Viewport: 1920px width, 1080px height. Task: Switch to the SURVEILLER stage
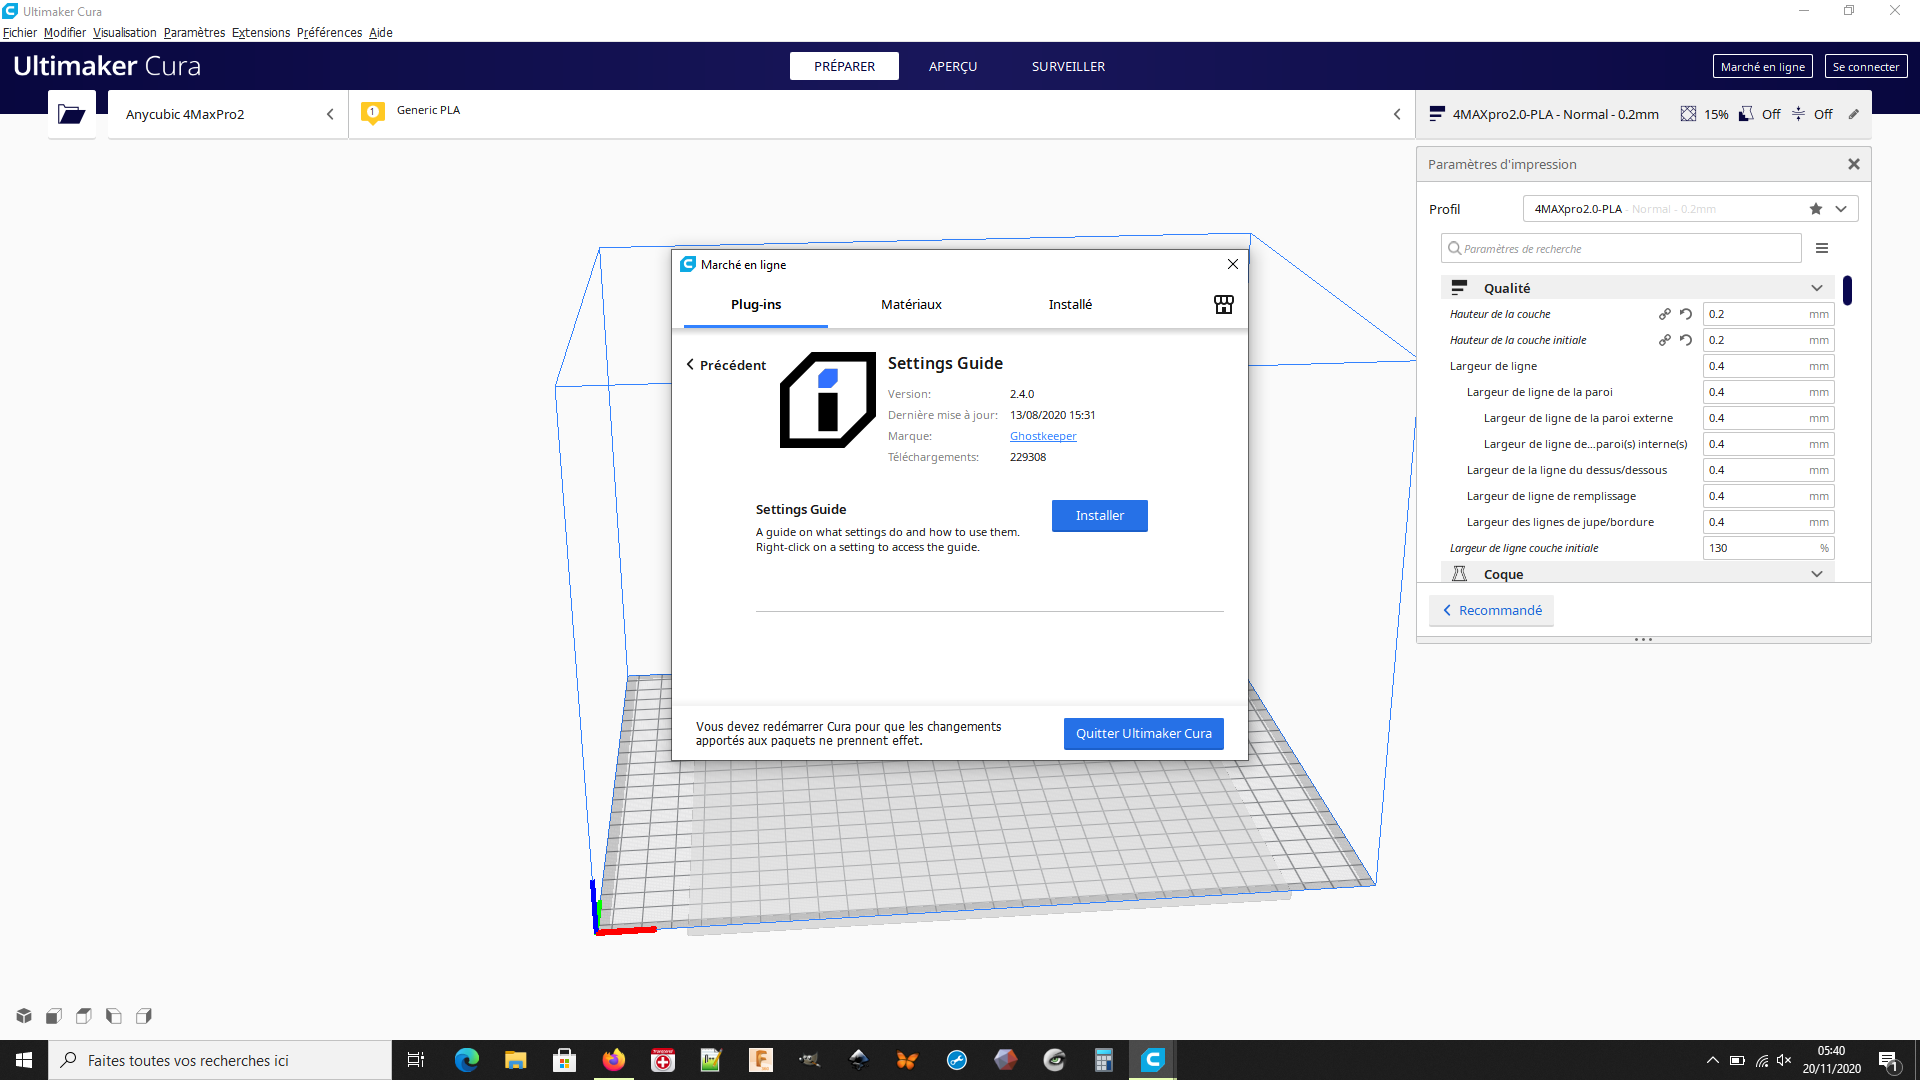coord(1068,66)
